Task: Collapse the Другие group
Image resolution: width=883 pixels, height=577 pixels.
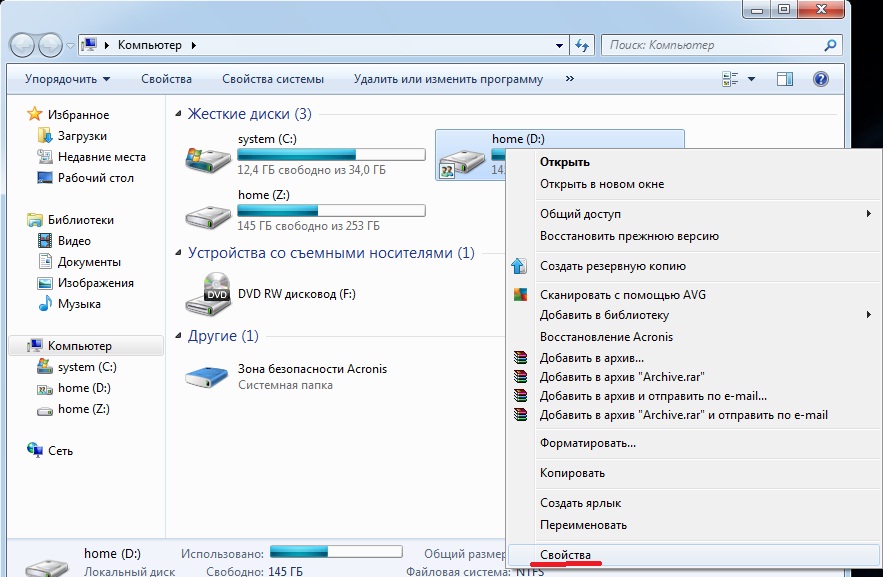Action: 178,336
